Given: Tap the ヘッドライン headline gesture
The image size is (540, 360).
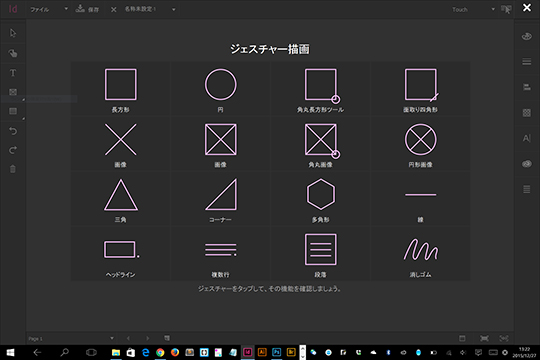Looking at the screenshot, I should [x=121, y=254].
